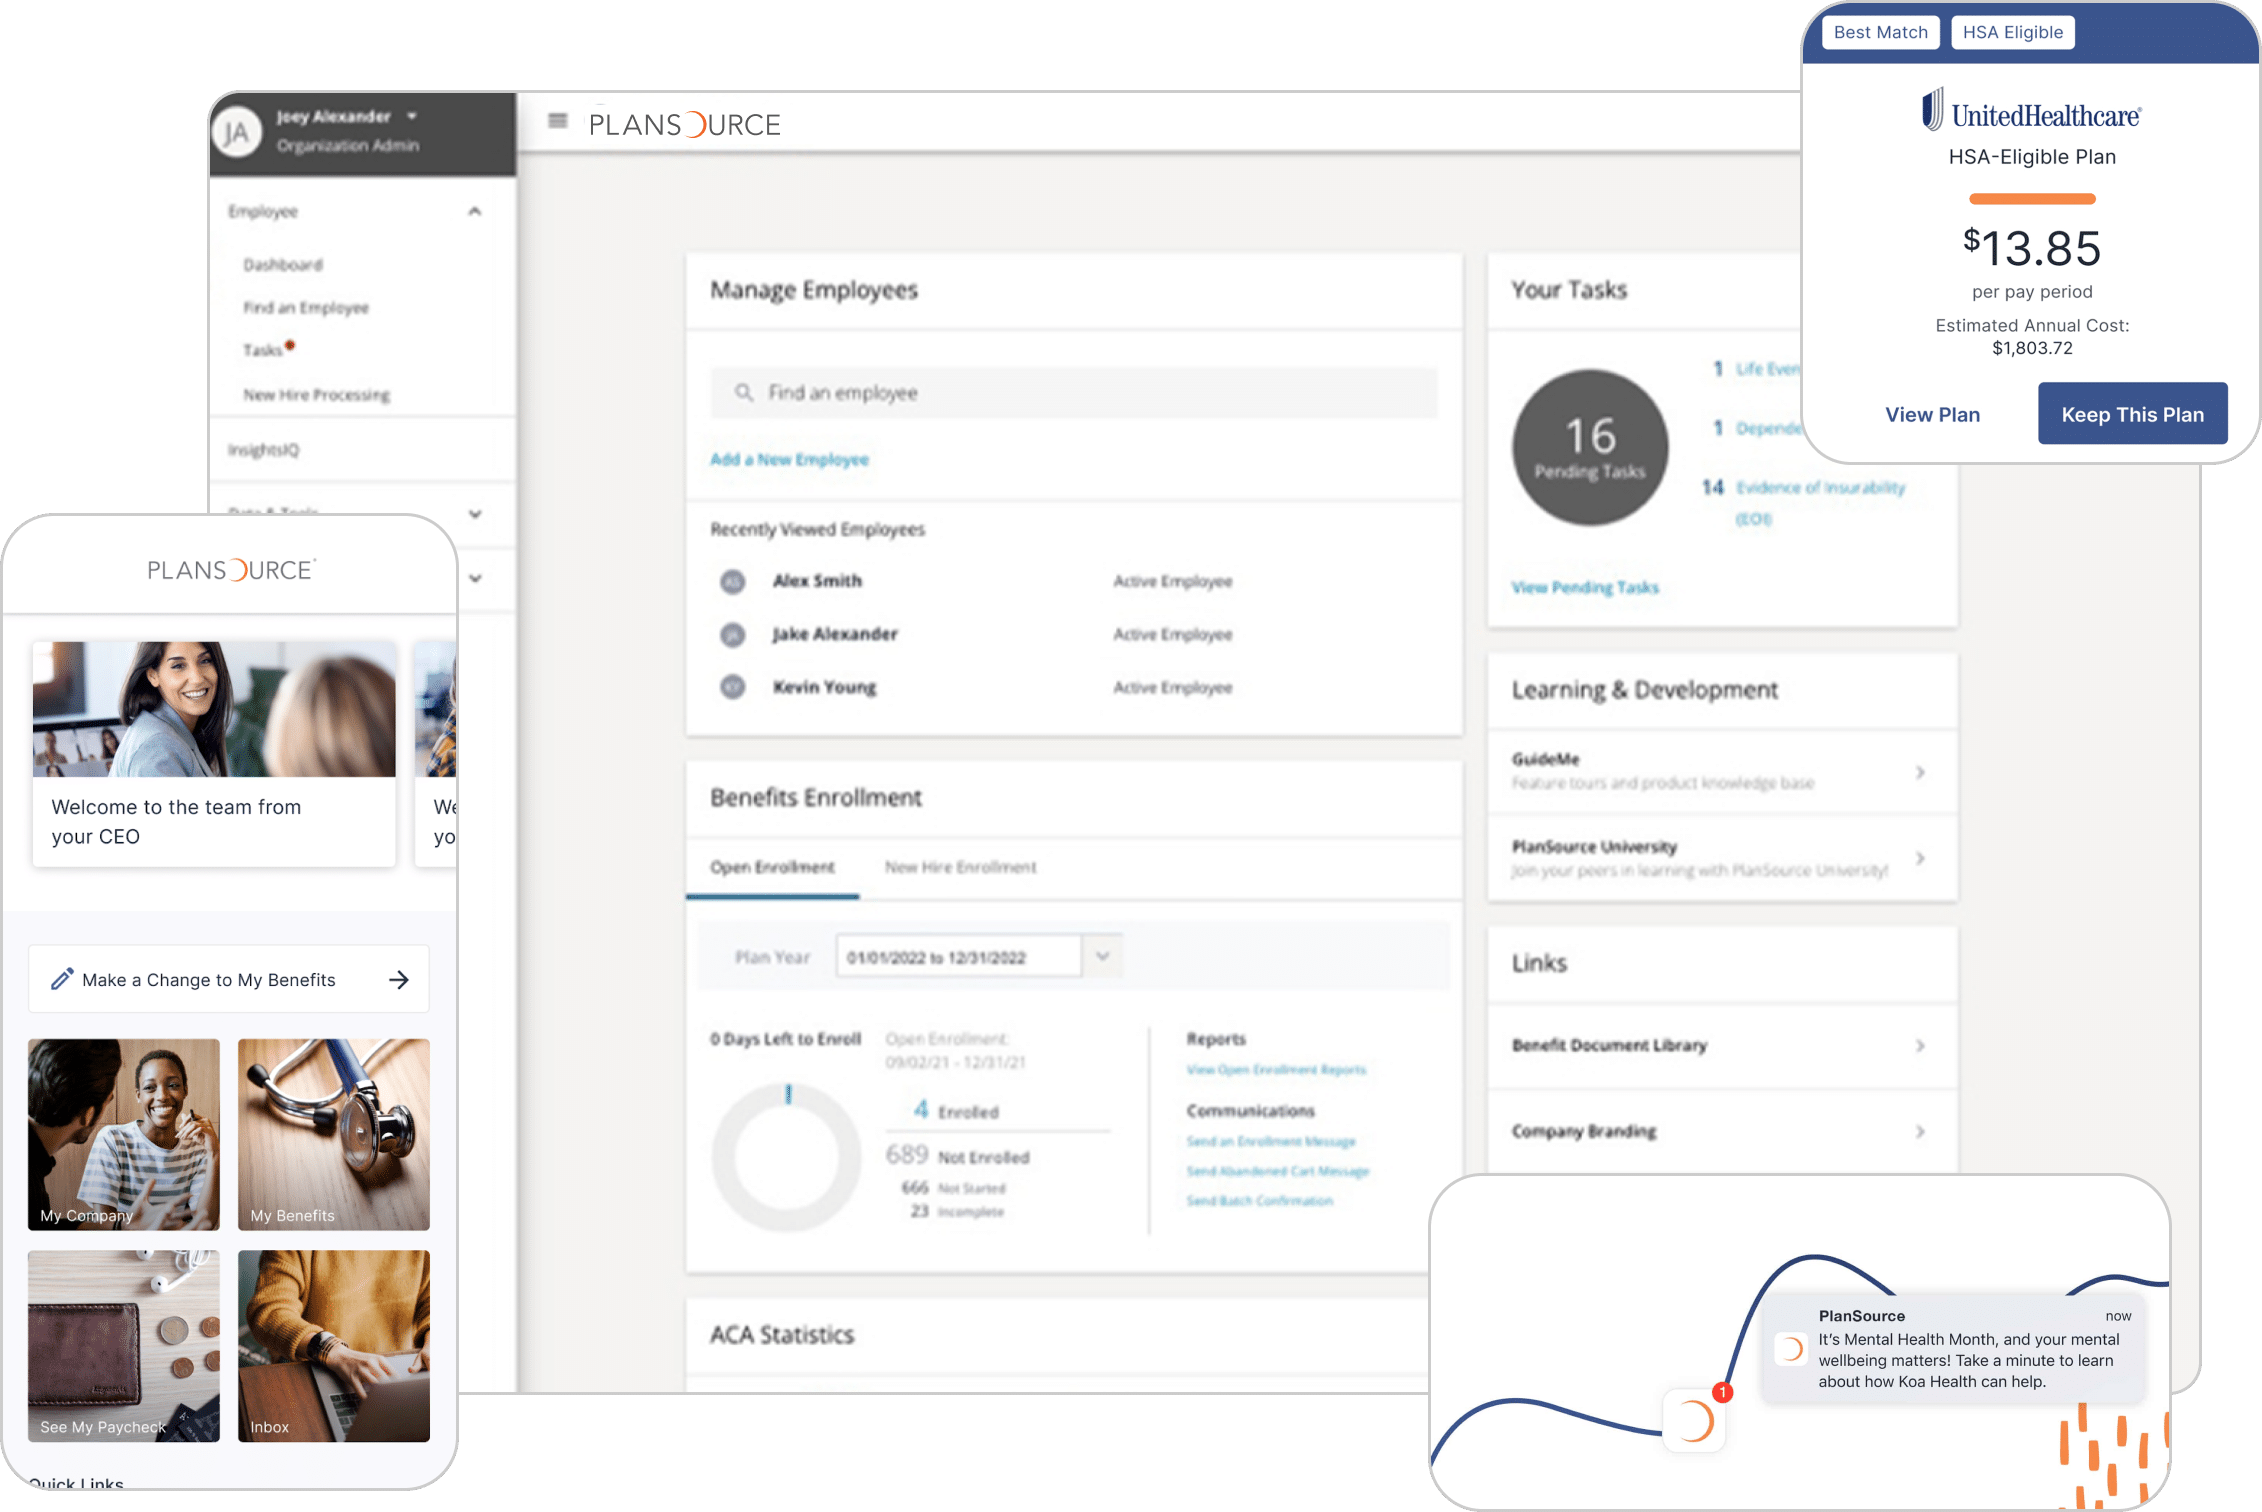This screenshot has width=2262, height=1512.
Task: Click Make a Change to My Benefits
Action: click(229, 979)
